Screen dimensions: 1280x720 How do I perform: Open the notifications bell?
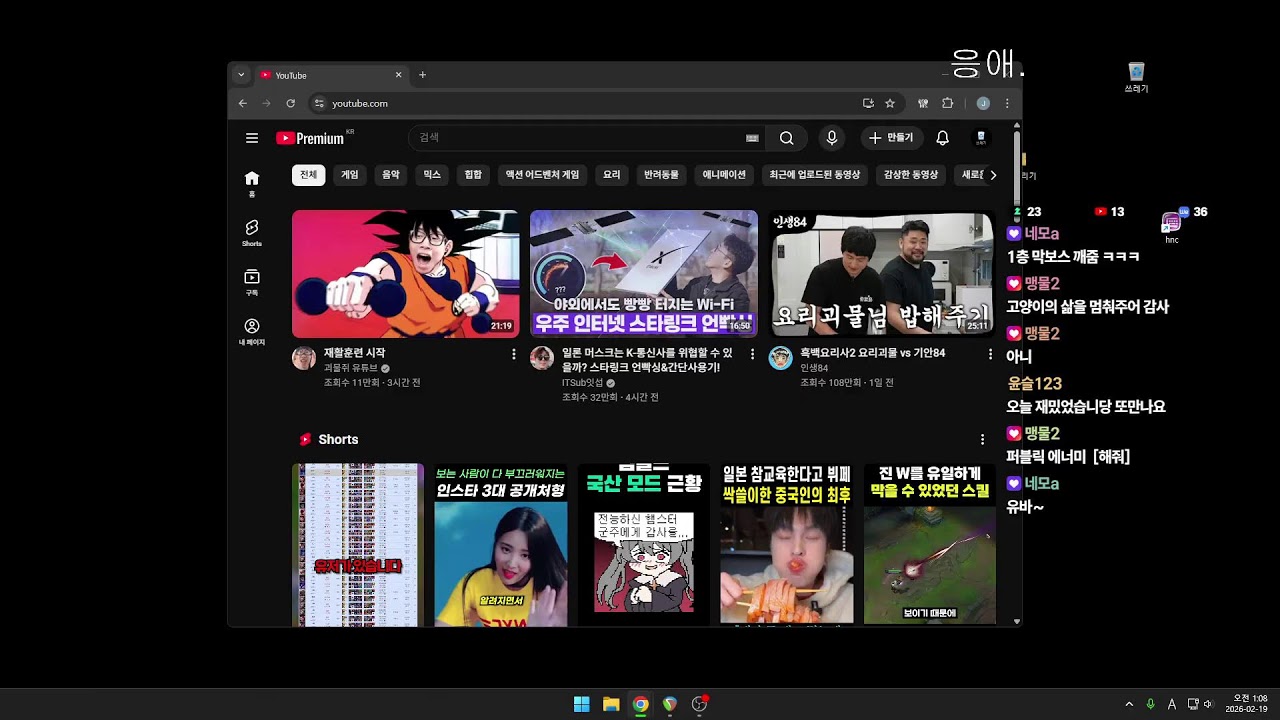pyautogui.click(x=942, y=138)
